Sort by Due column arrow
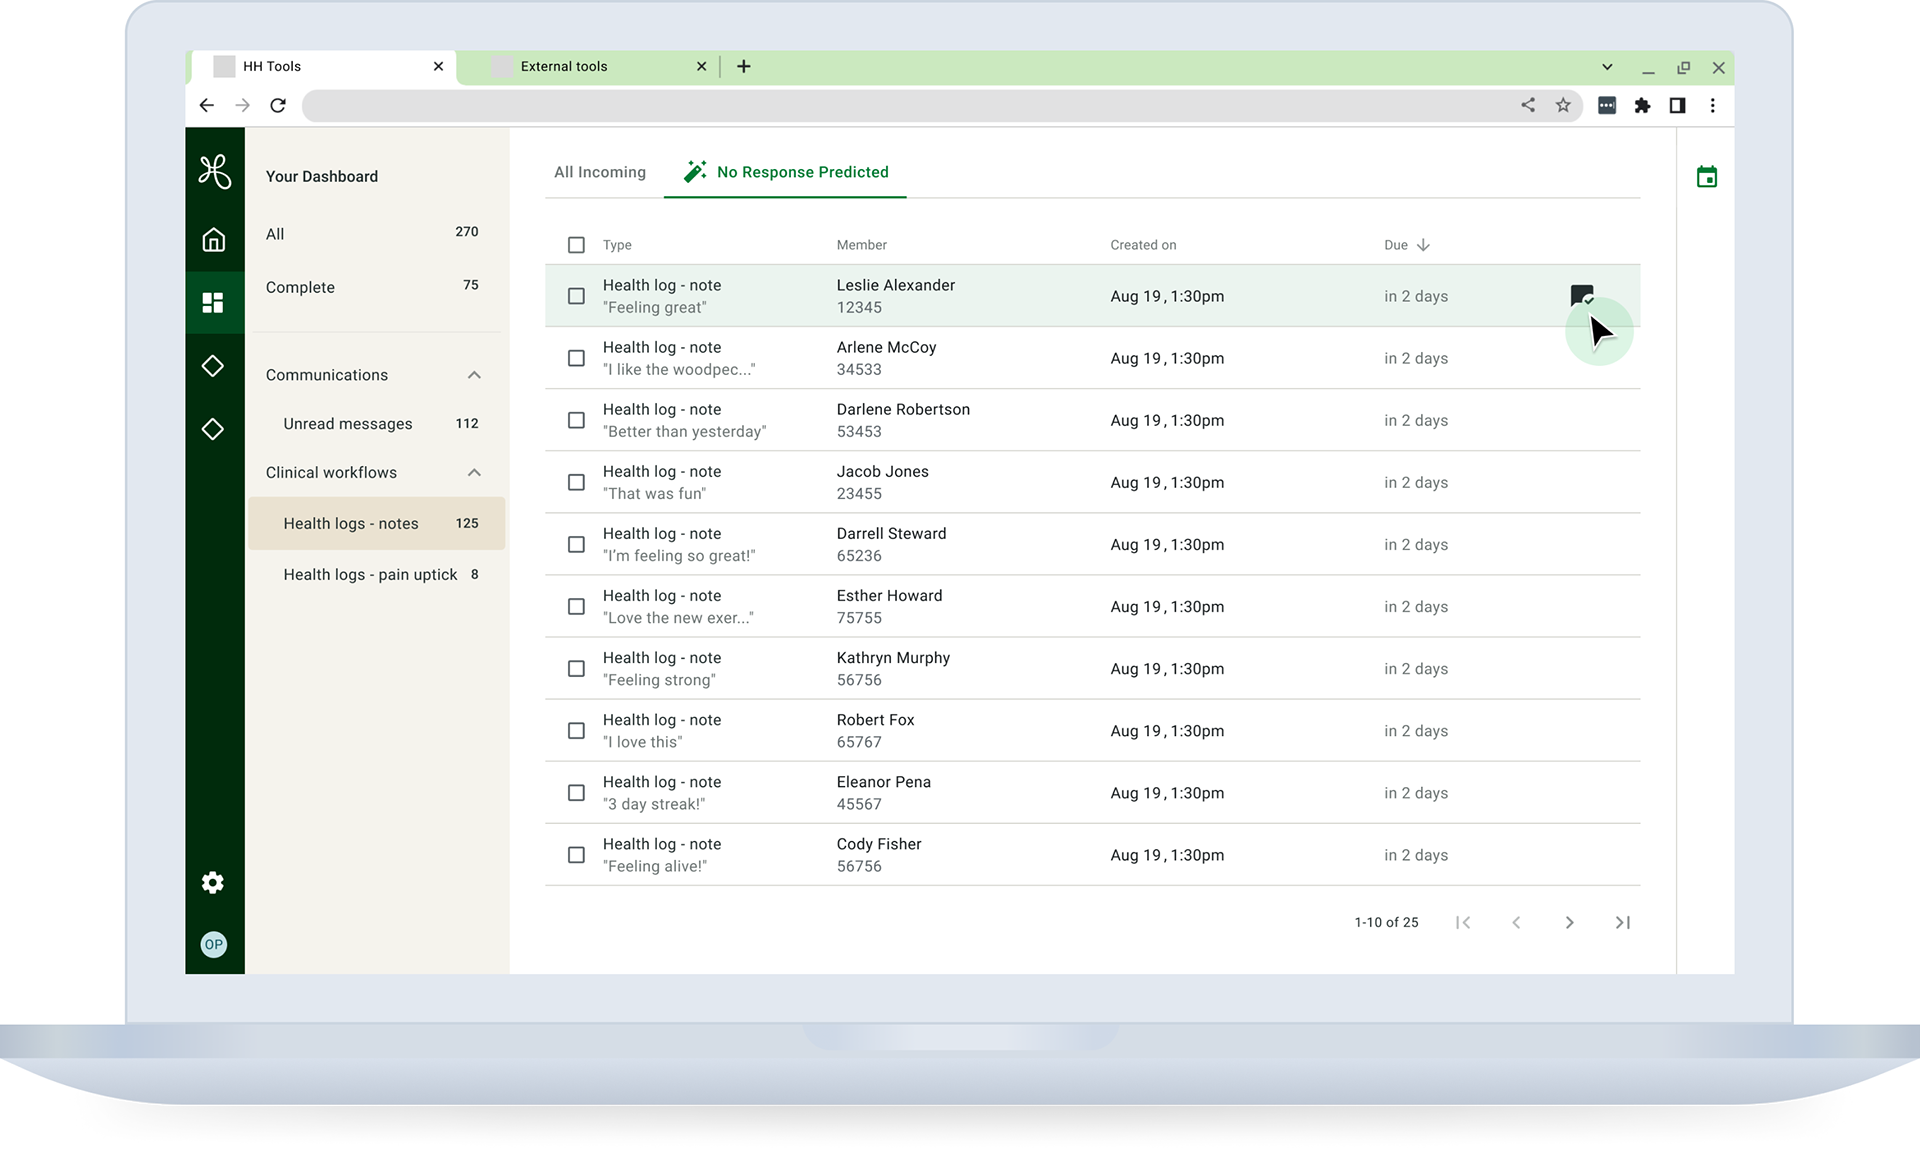Screen dimensions: 1920x1152 tap(1423, 245)
